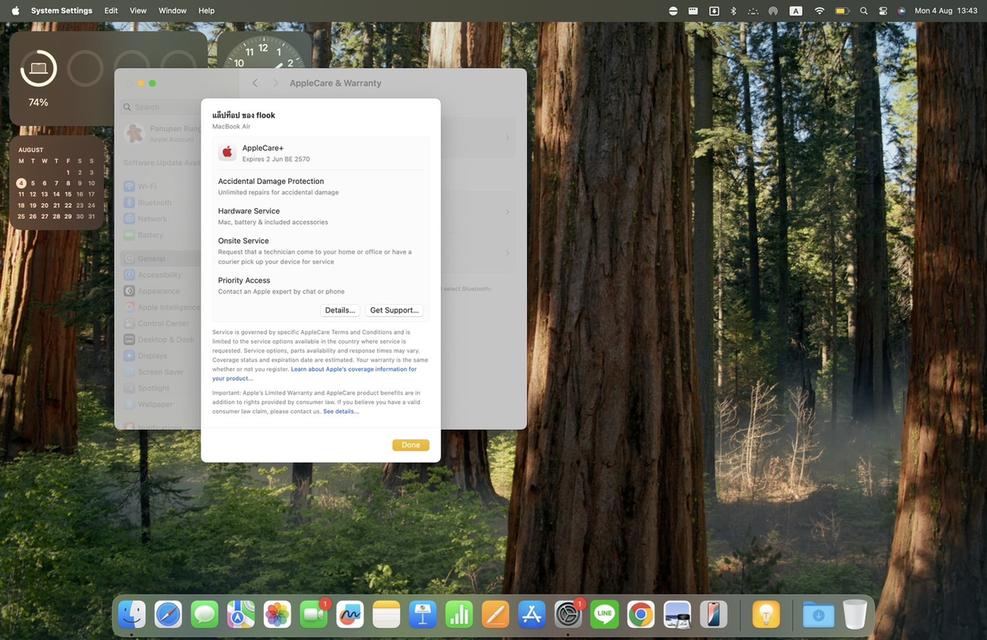The width and height of the screenshot is (987, 640).
Task: Open Finder from the Dock
Action: 132,614
